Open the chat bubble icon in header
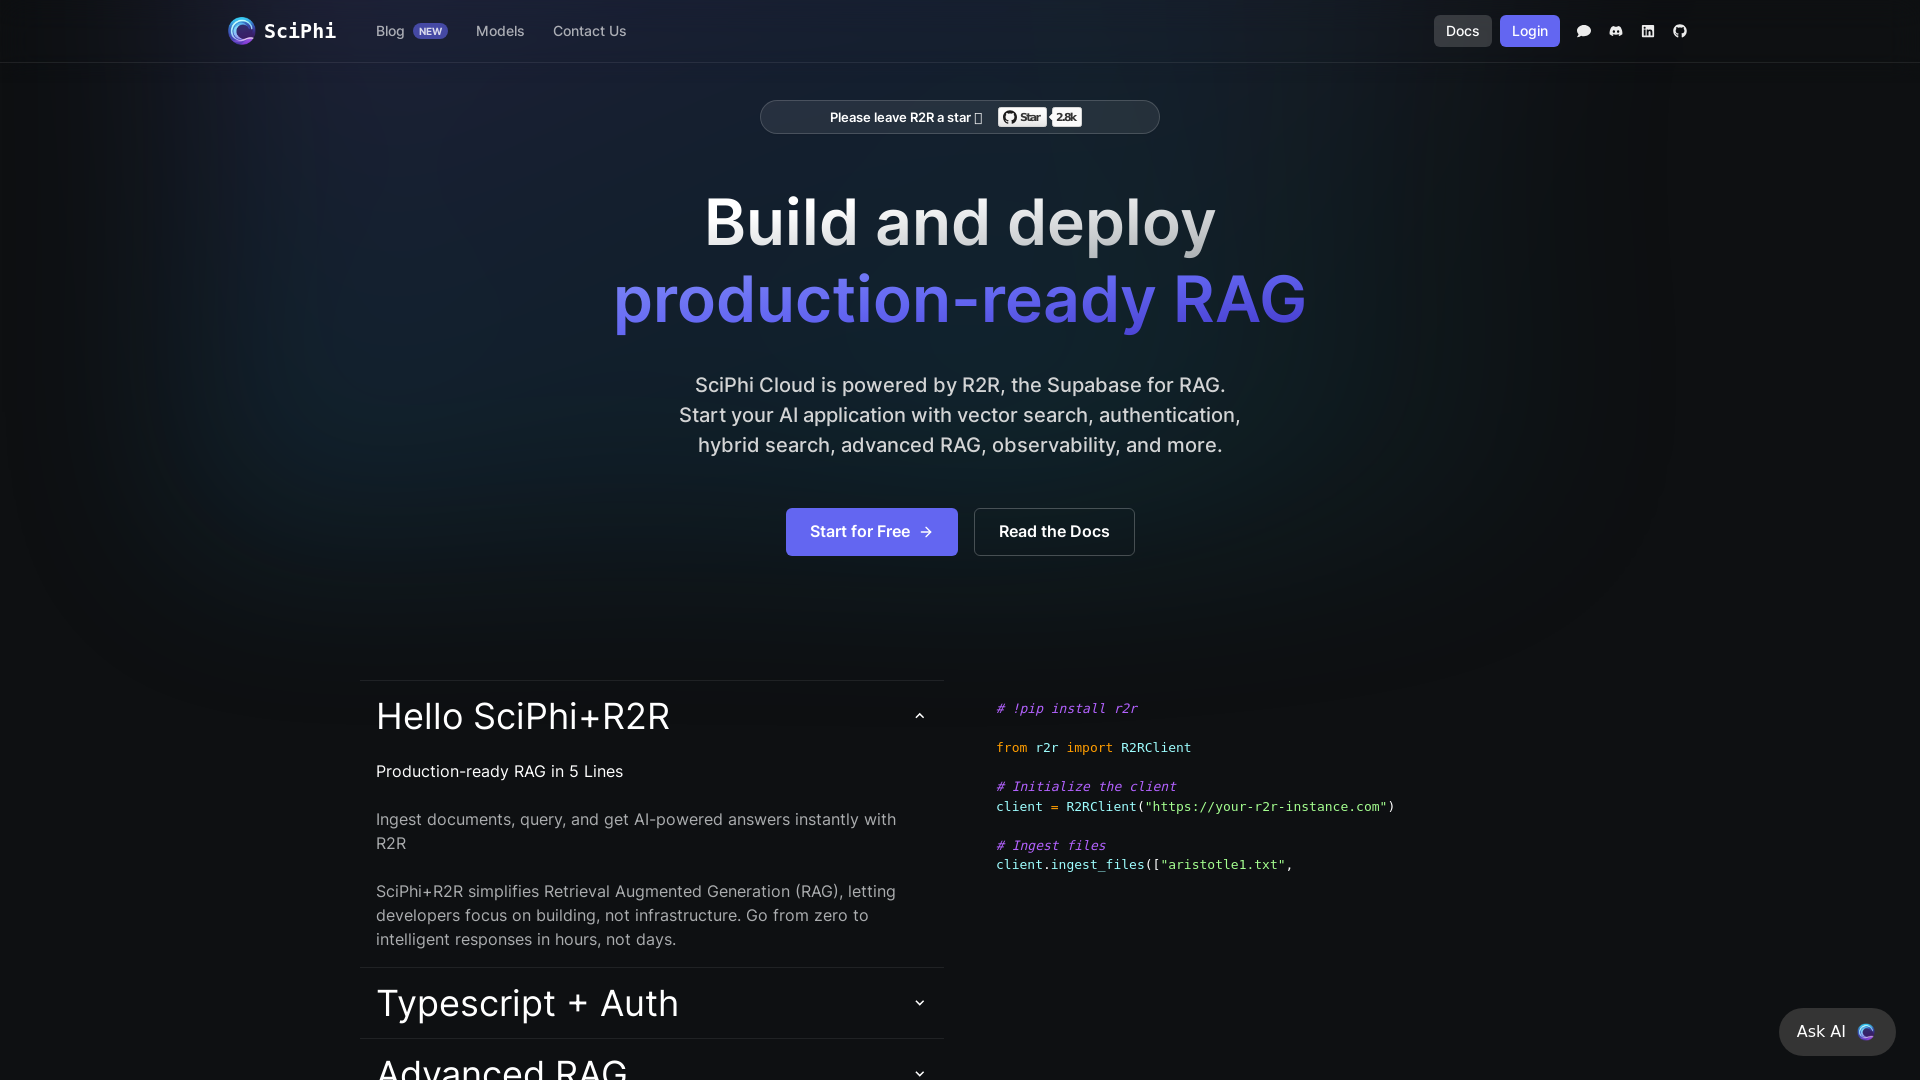Image resolution: width=1920 pixels, height=1080 pixels. (1584, 31)
